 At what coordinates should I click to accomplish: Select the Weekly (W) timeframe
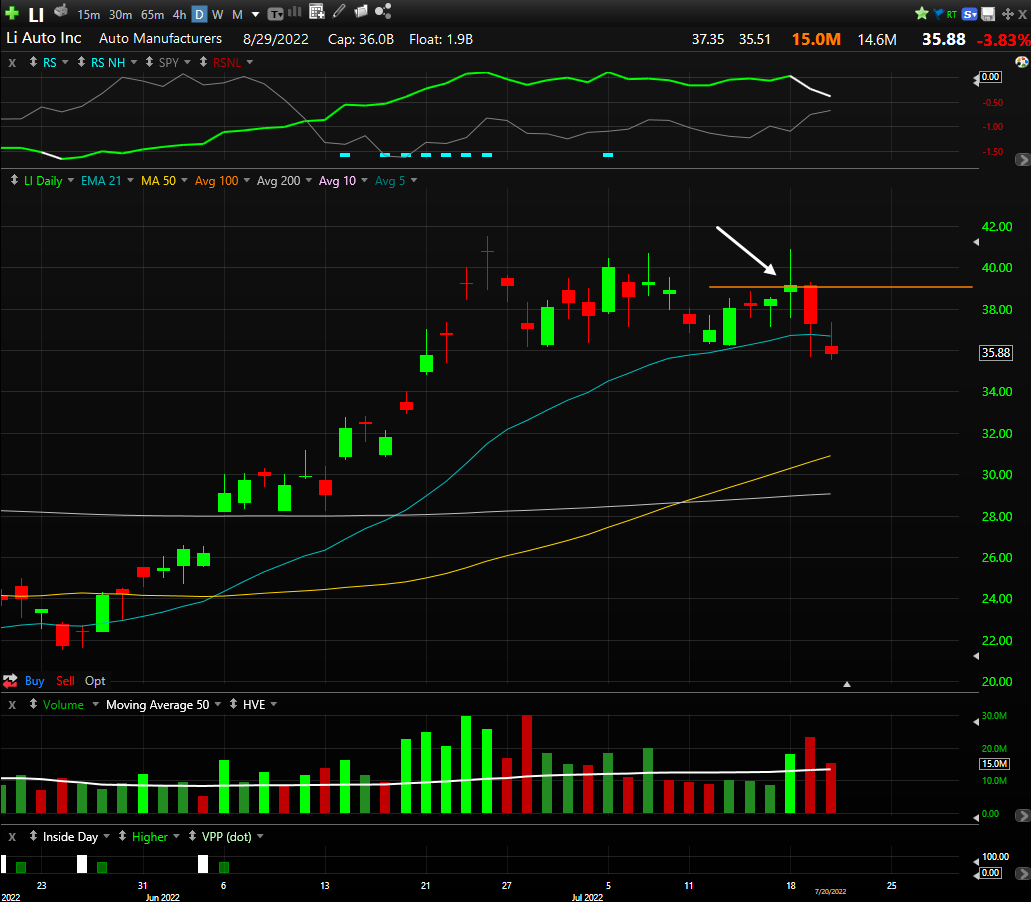pos(218,14)
